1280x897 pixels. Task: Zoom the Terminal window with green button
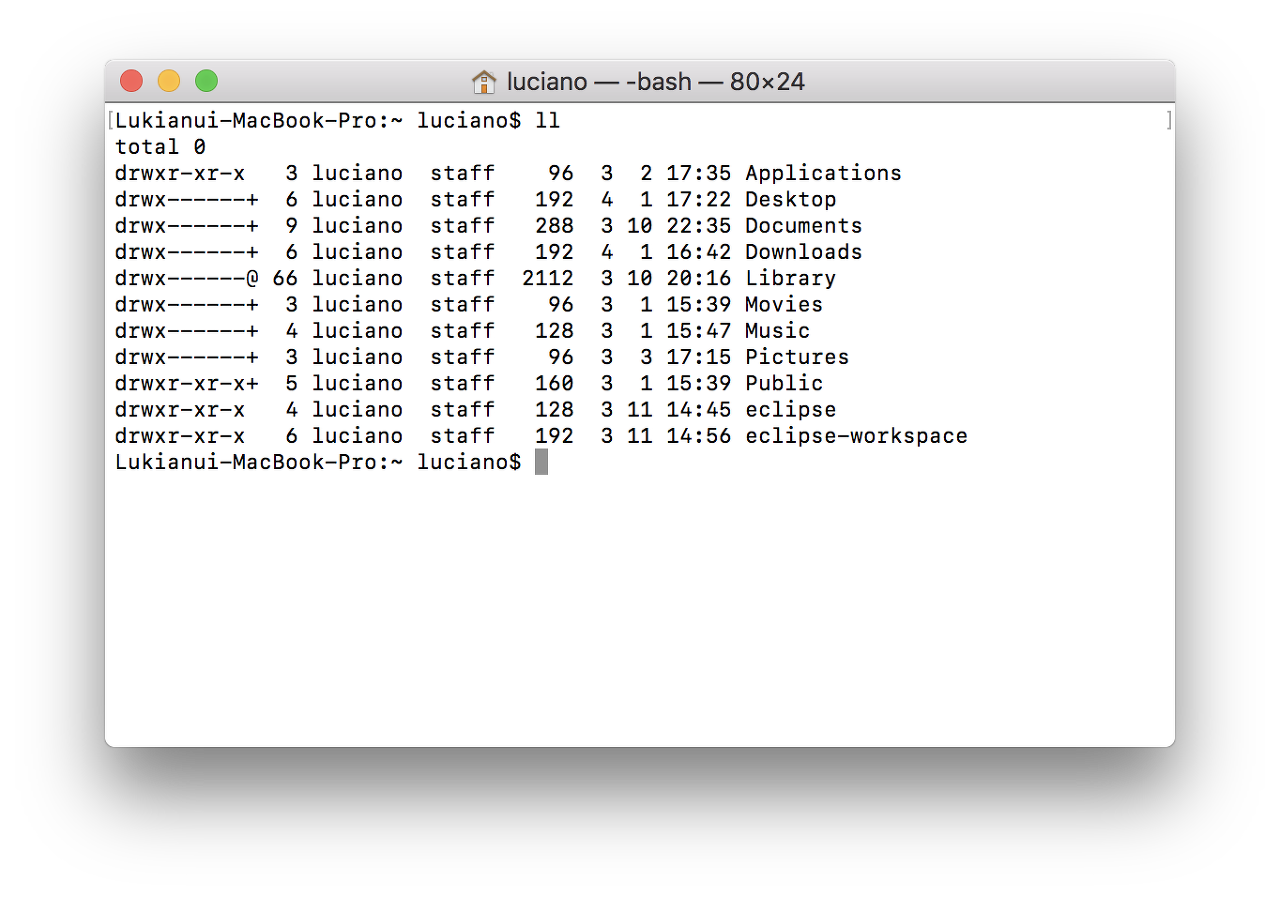tap(206, 81)
